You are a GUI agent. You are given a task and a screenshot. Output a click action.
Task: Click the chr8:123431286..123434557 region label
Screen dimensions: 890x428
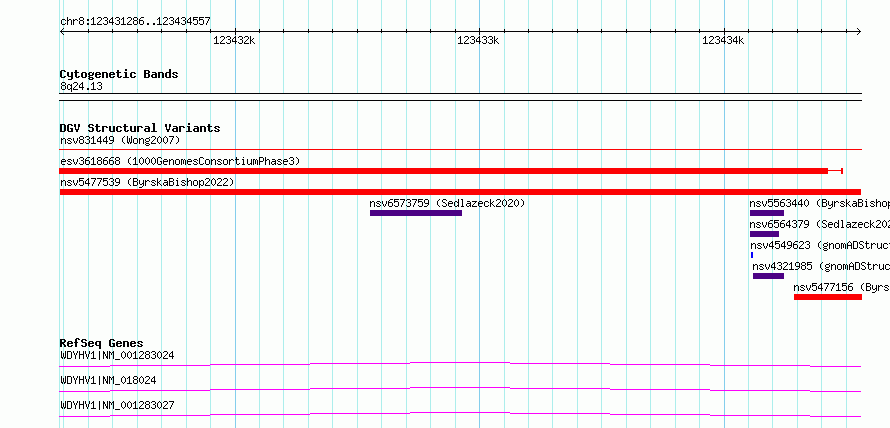[135, 22]
